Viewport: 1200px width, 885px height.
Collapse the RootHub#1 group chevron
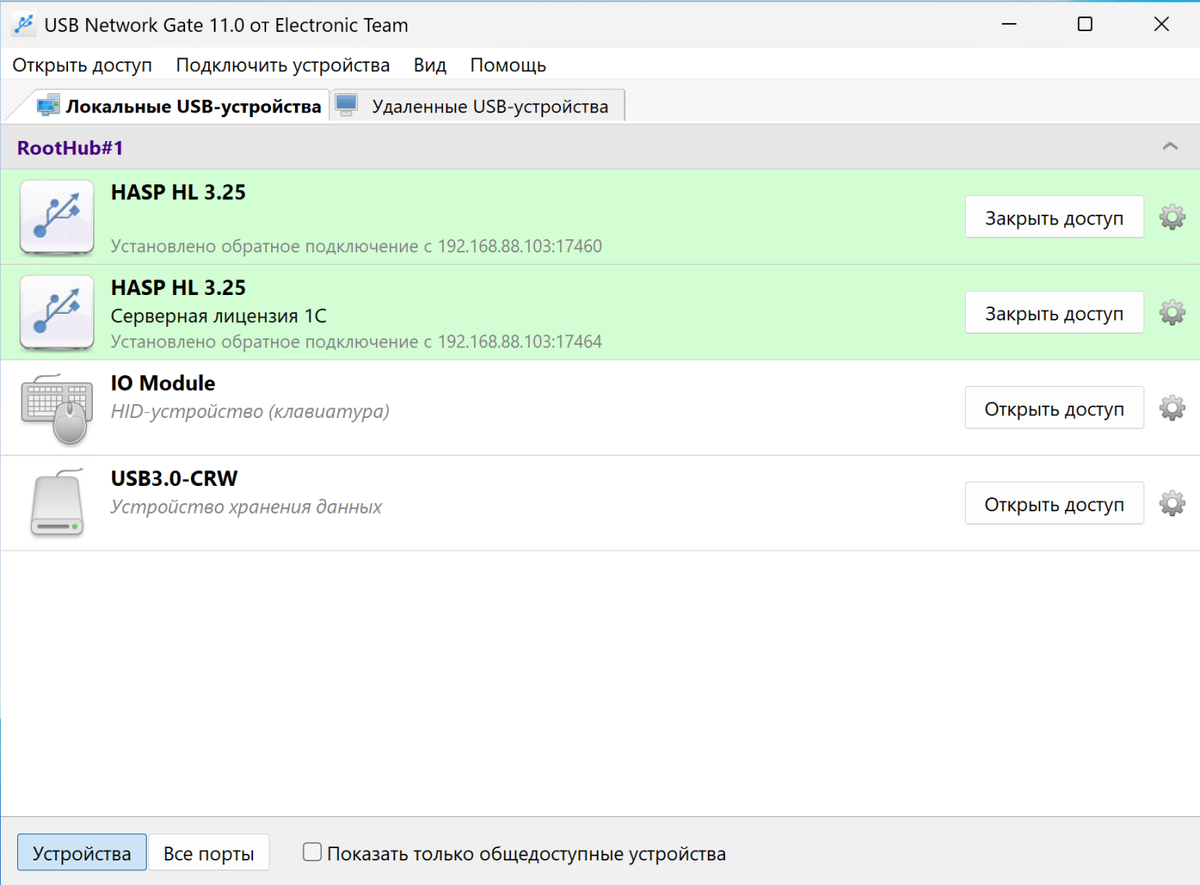(x=1170, y=147)
